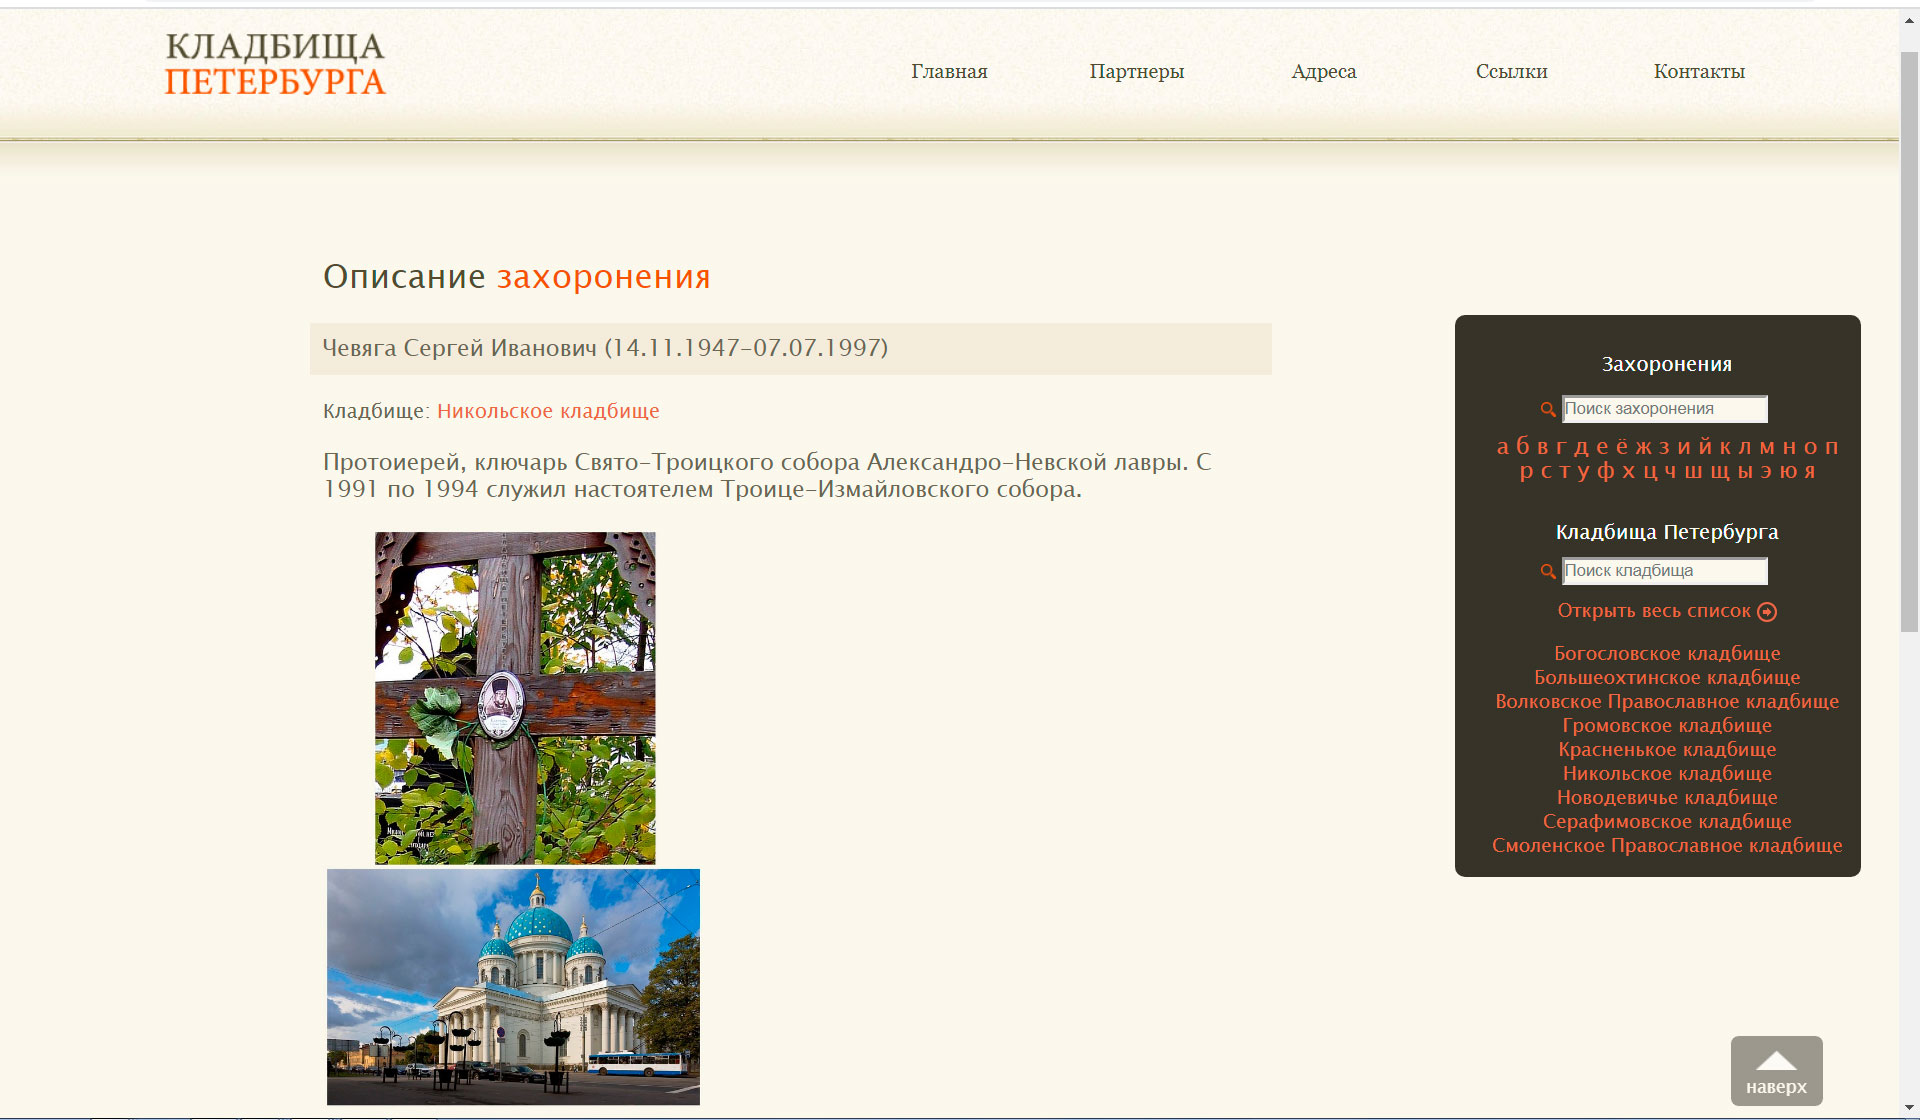1920x1120 pixels.
Task: Open Красненькое кладбище in the sidebar
Action: click(1667, 749)
